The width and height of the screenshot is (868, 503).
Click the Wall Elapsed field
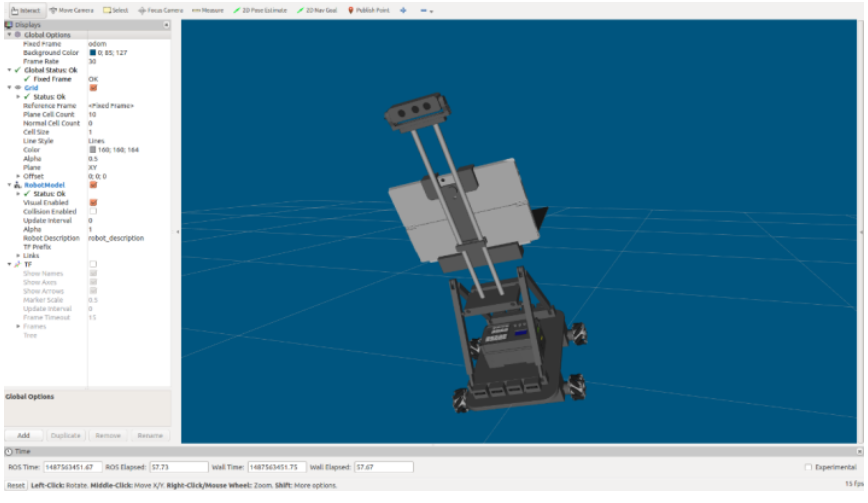(x=384, y=468)
